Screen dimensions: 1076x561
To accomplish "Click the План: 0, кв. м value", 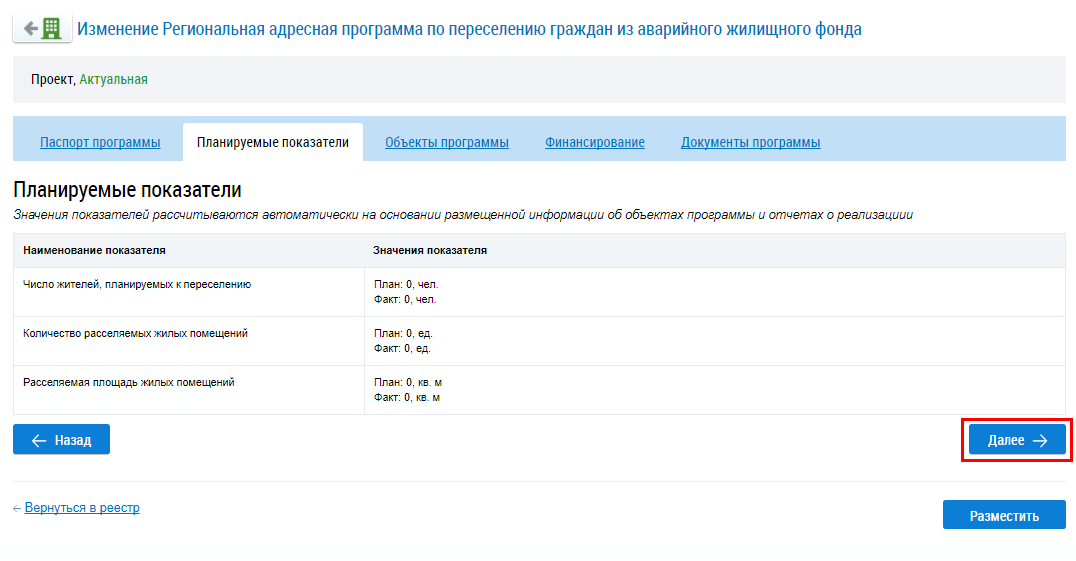I will click(x=408, y=382).
